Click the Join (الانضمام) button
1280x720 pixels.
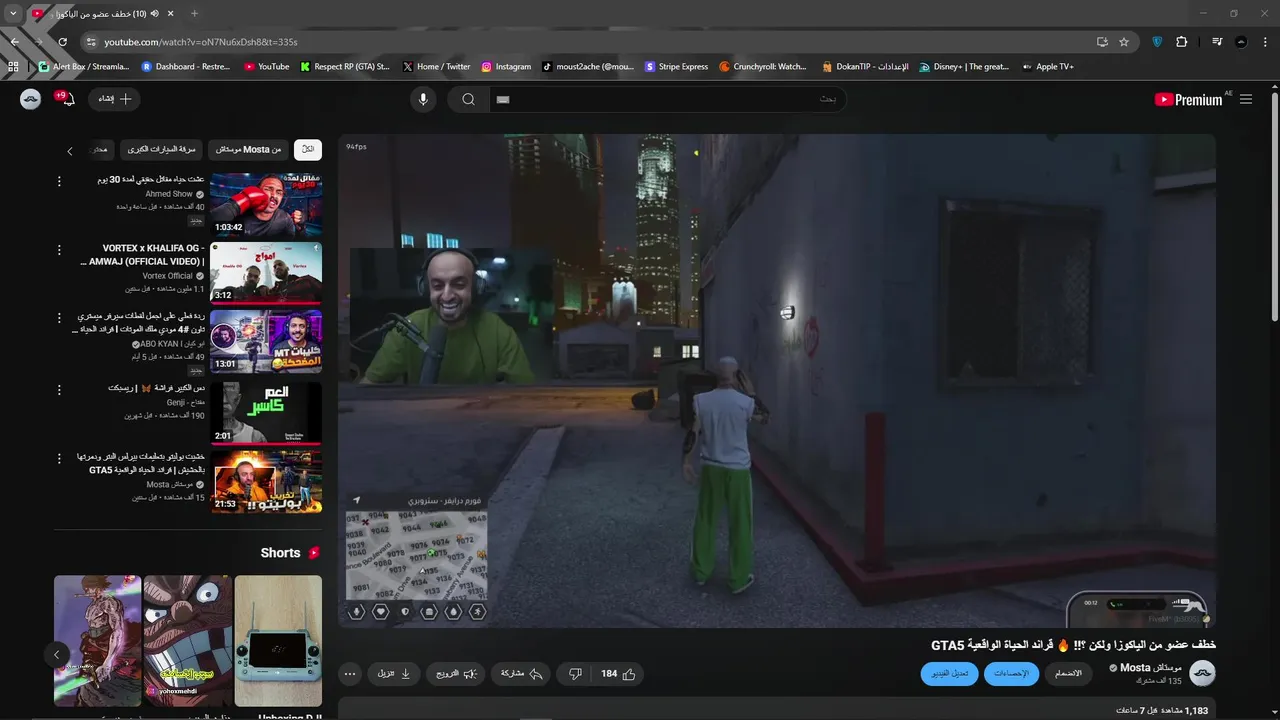pos(1069,674)
